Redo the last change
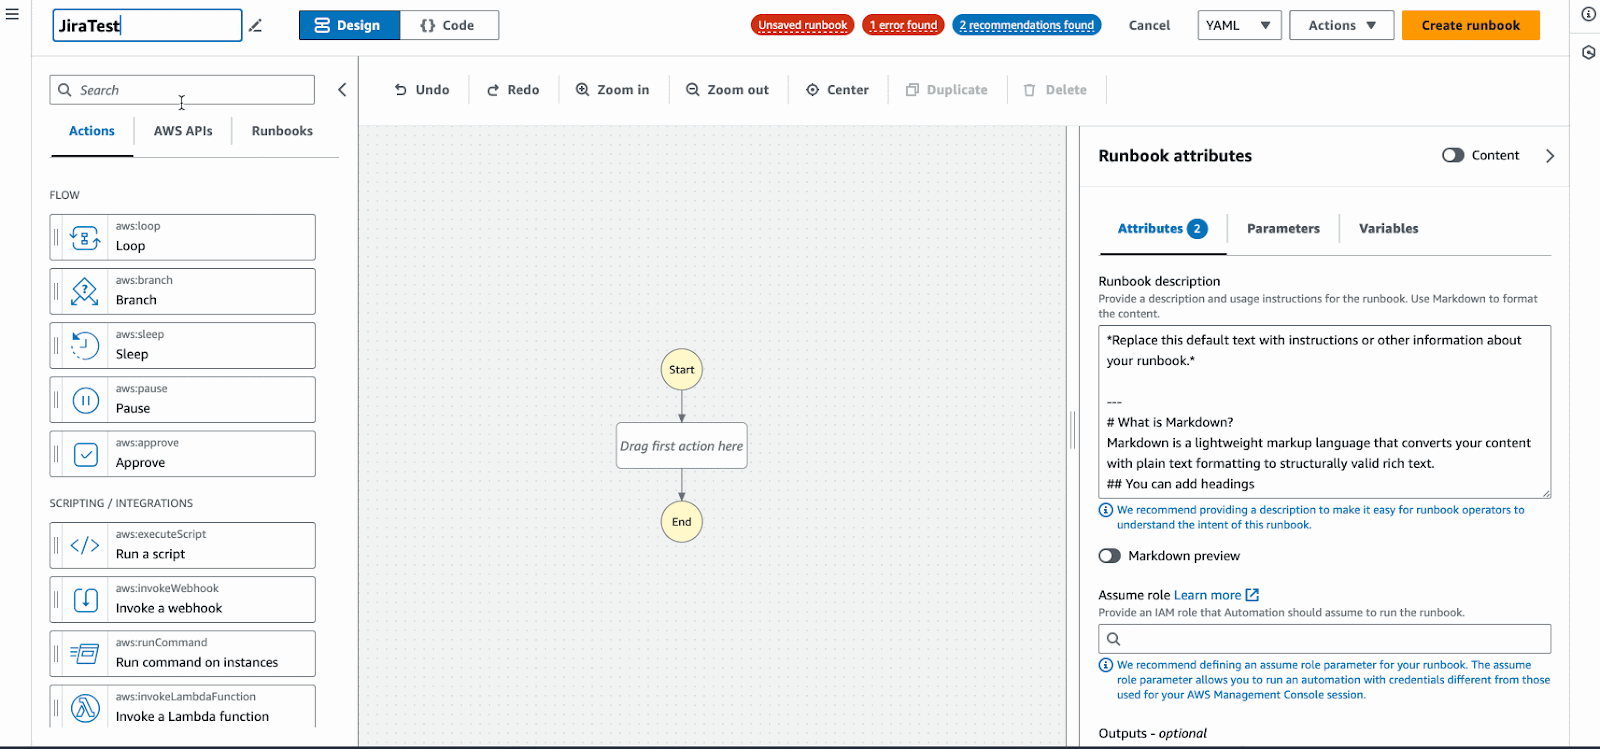Screen dimensions: 1600x749 point(513,90)
